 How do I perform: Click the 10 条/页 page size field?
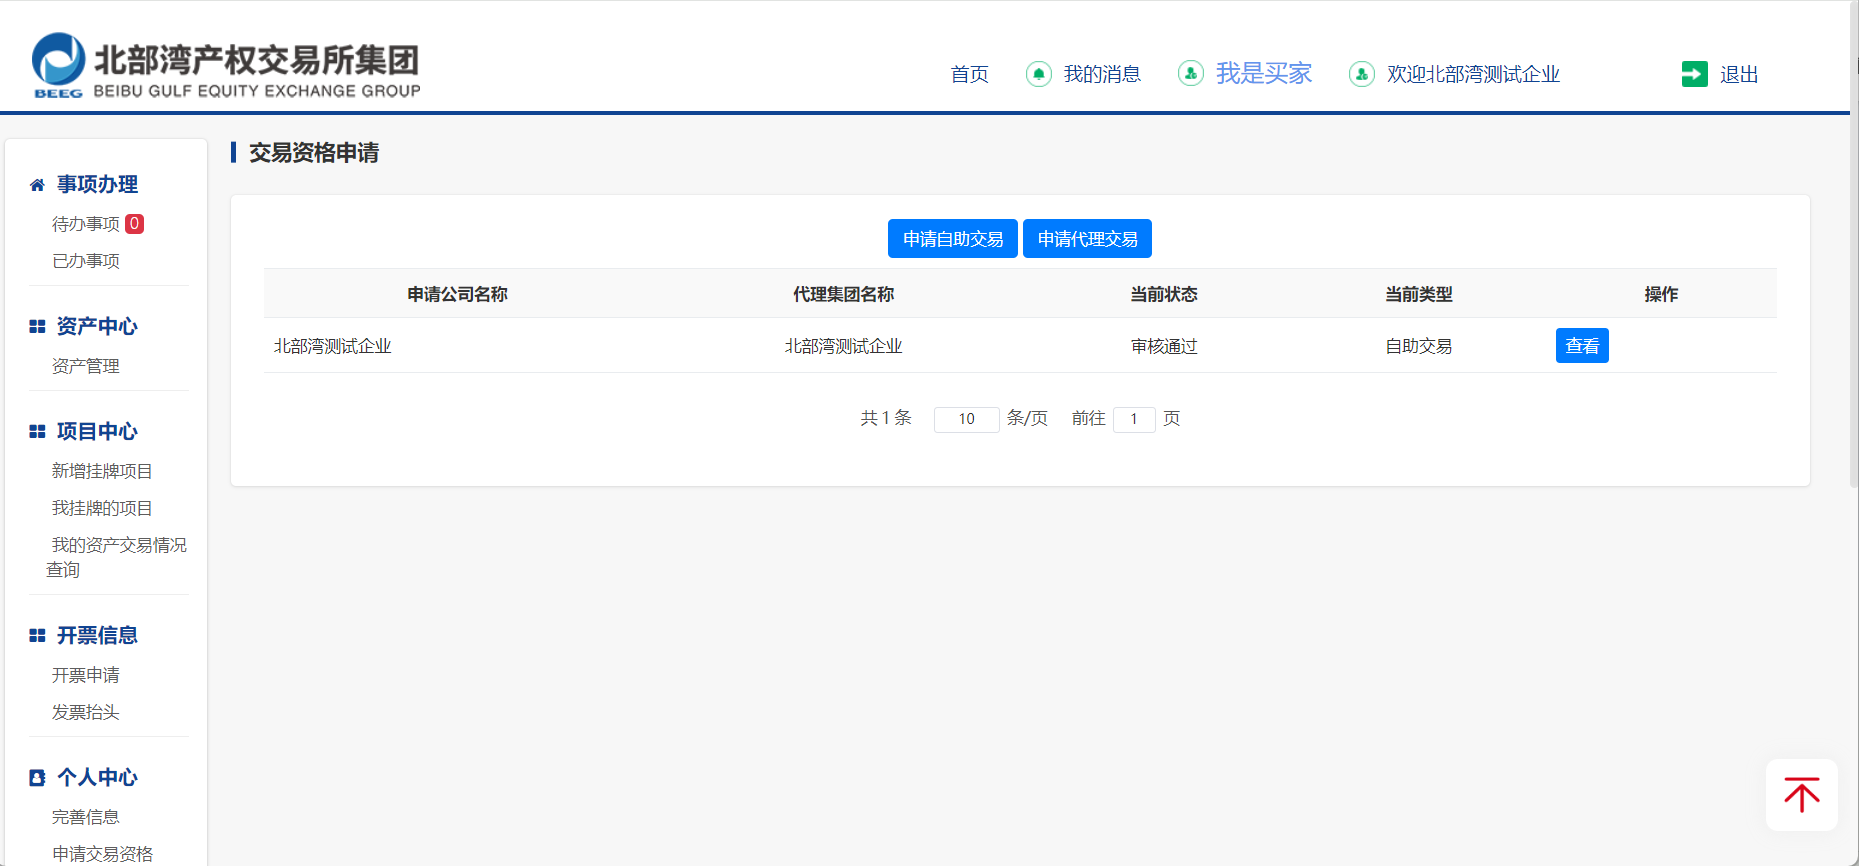click(966, 419)
